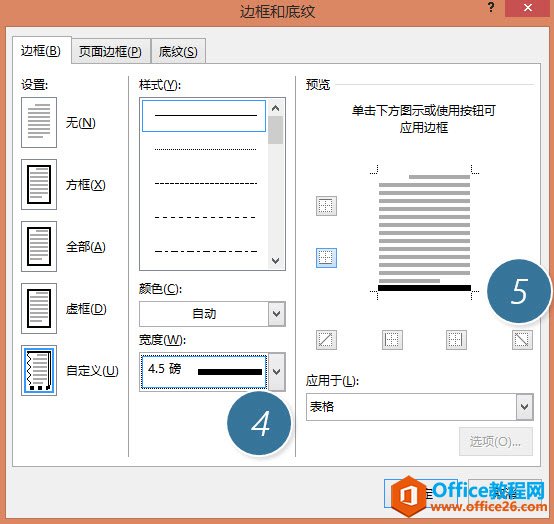The height and width of the screenshot is (524, 554).
Task: Select the solid line style
Action: [x=204, y=116]
